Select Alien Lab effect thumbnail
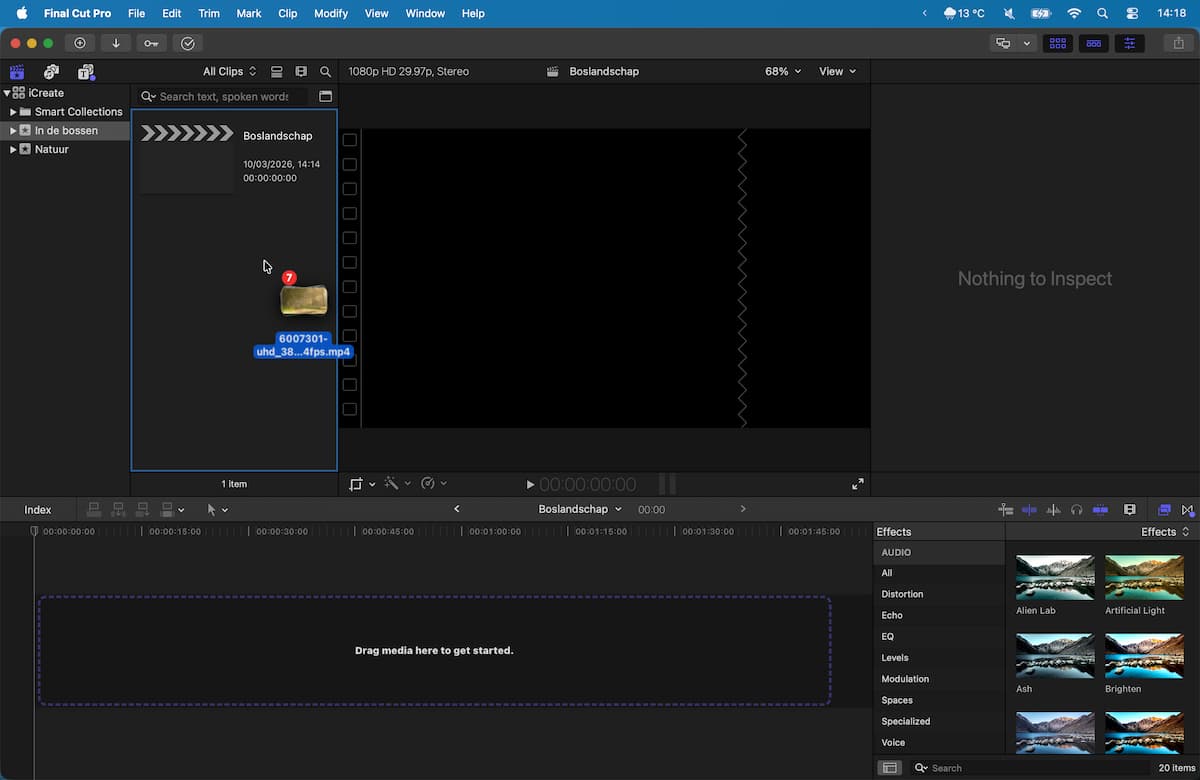 point(1055,578)
